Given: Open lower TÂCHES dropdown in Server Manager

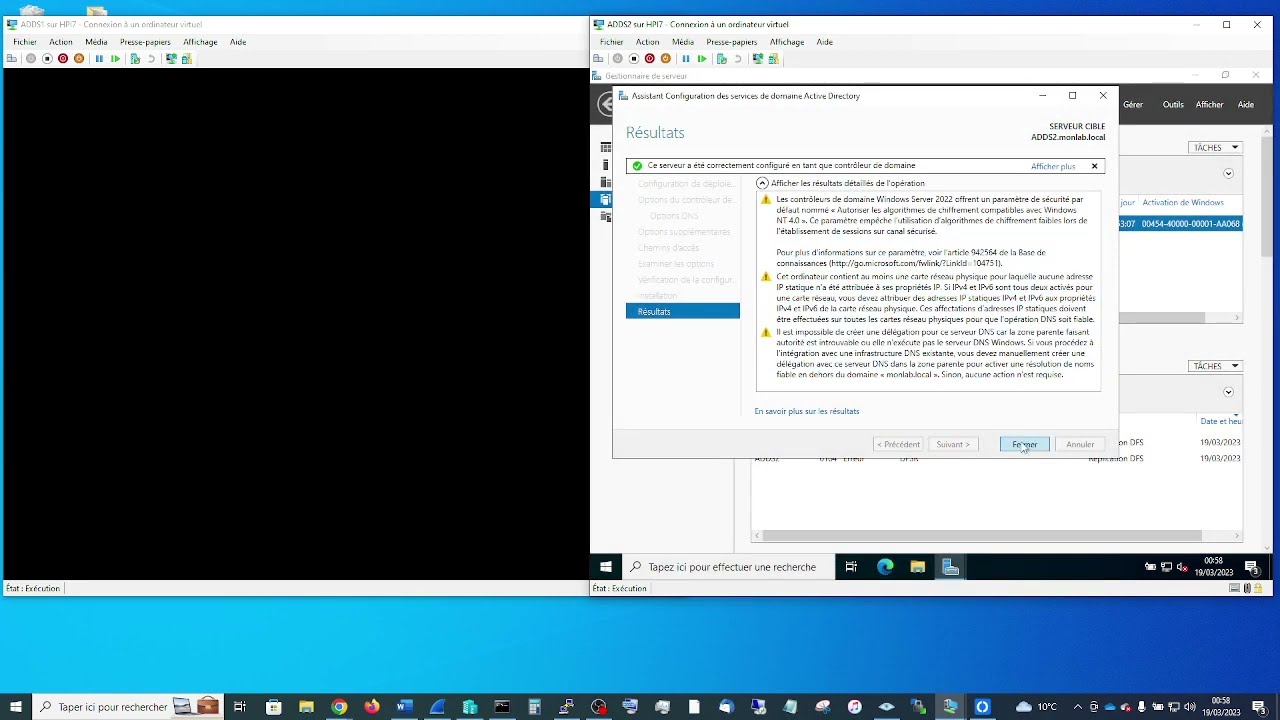Looking at the screenshot, I should [1216, 366].
